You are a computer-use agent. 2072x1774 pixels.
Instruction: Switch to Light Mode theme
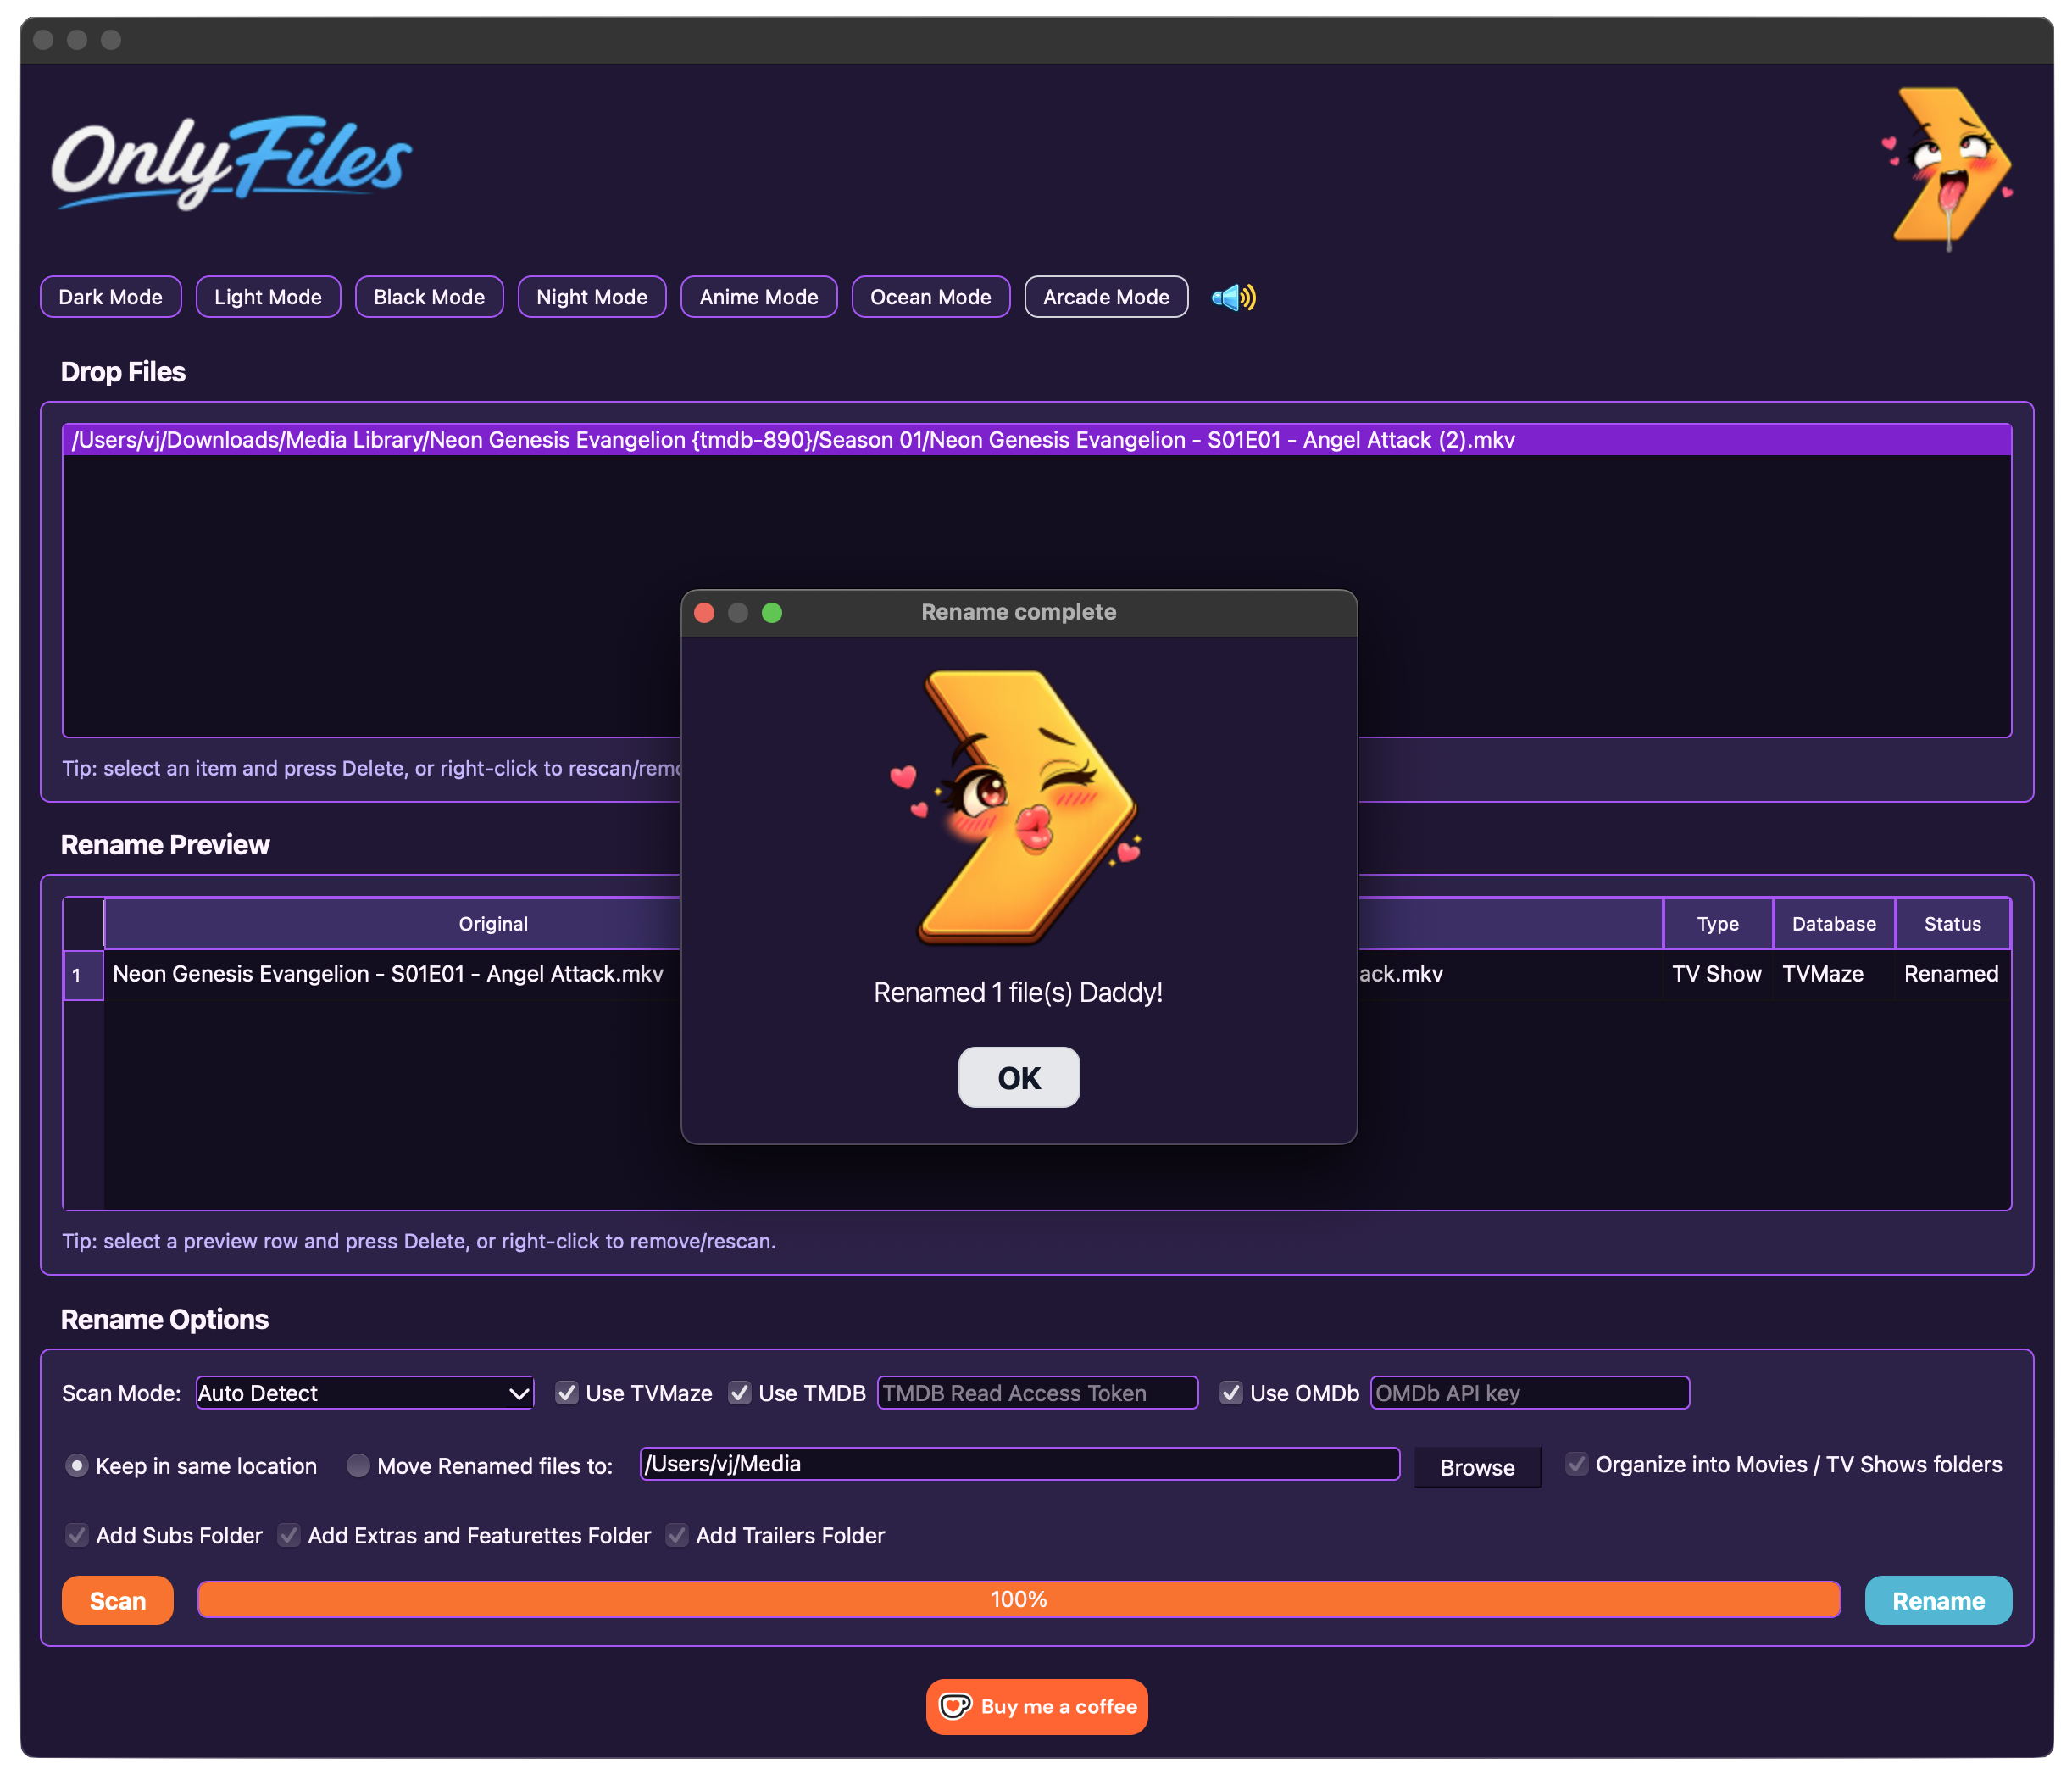pos(268,297)
